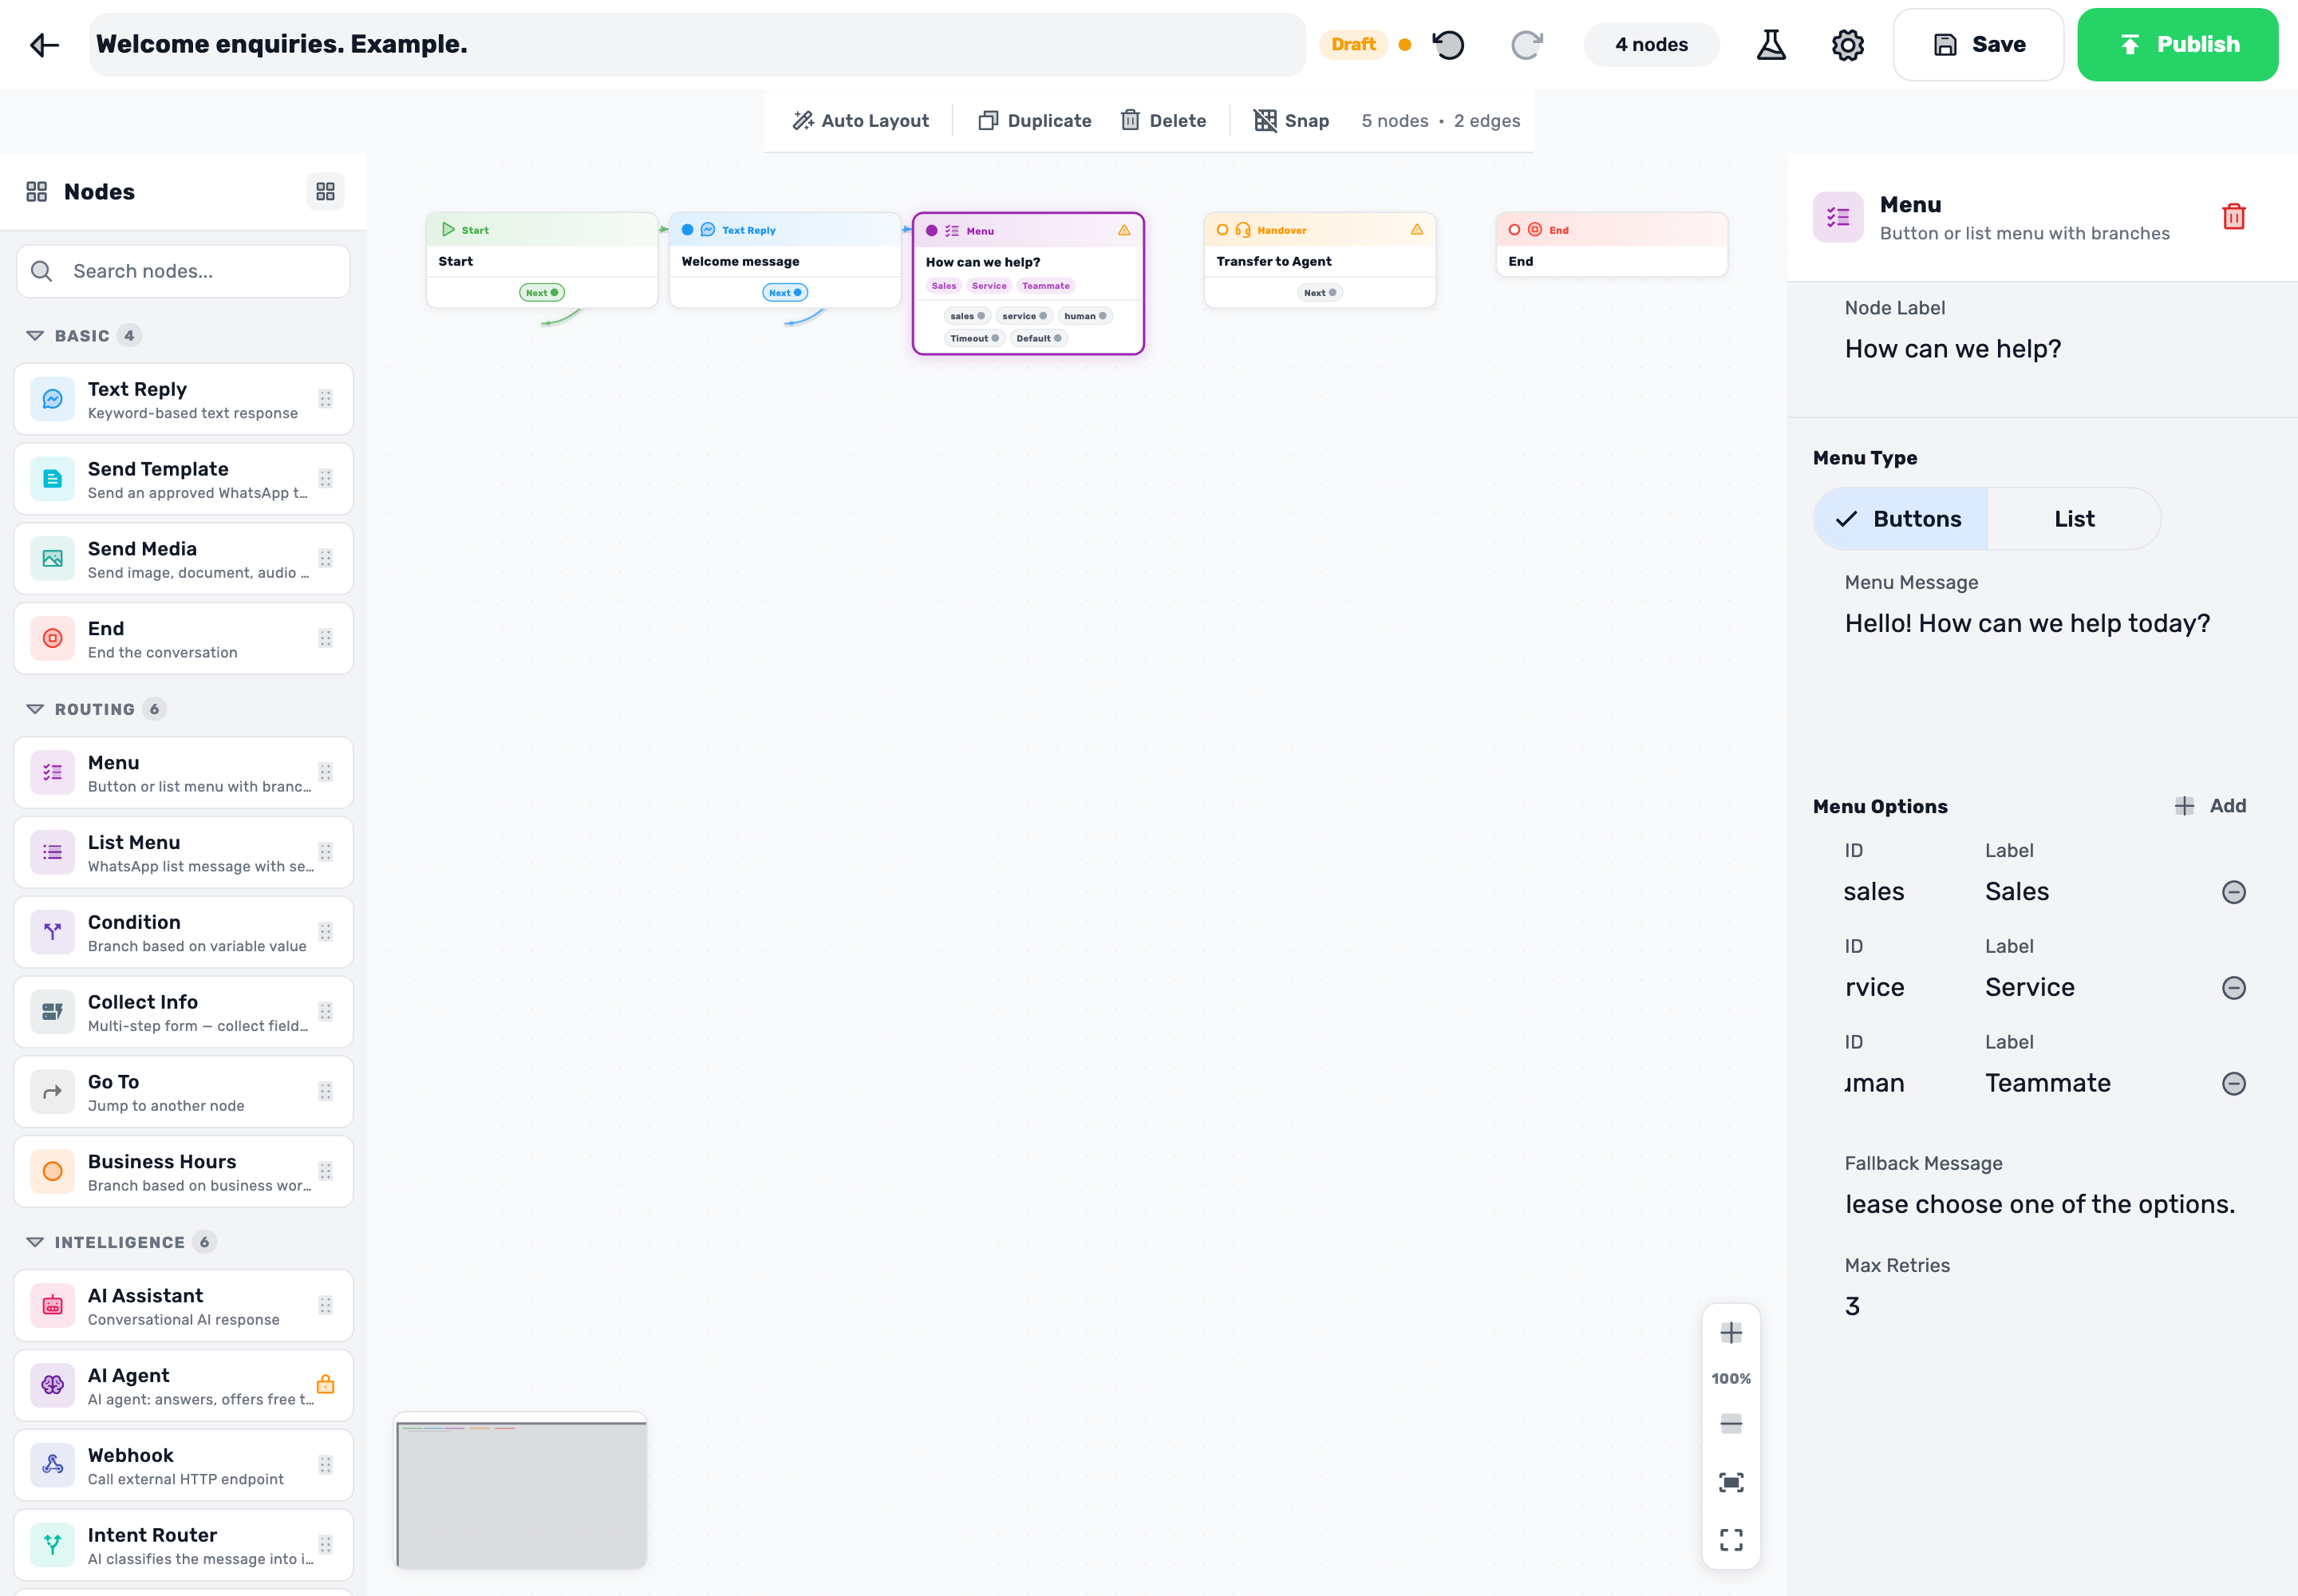Select List menu type

tap(2074, 519)
